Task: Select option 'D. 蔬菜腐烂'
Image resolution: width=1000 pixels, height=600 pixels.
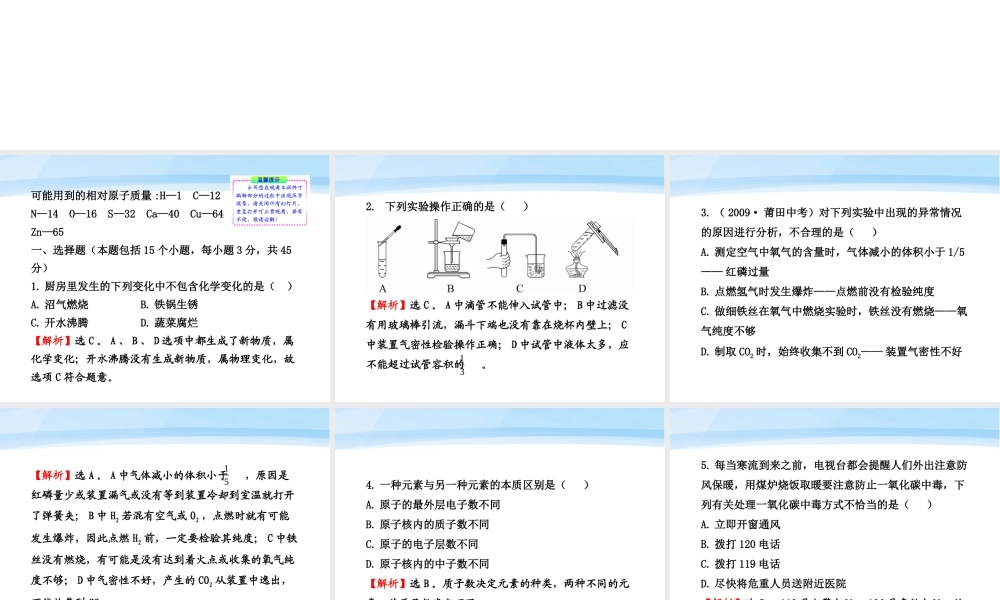Action: click(169, 323)
